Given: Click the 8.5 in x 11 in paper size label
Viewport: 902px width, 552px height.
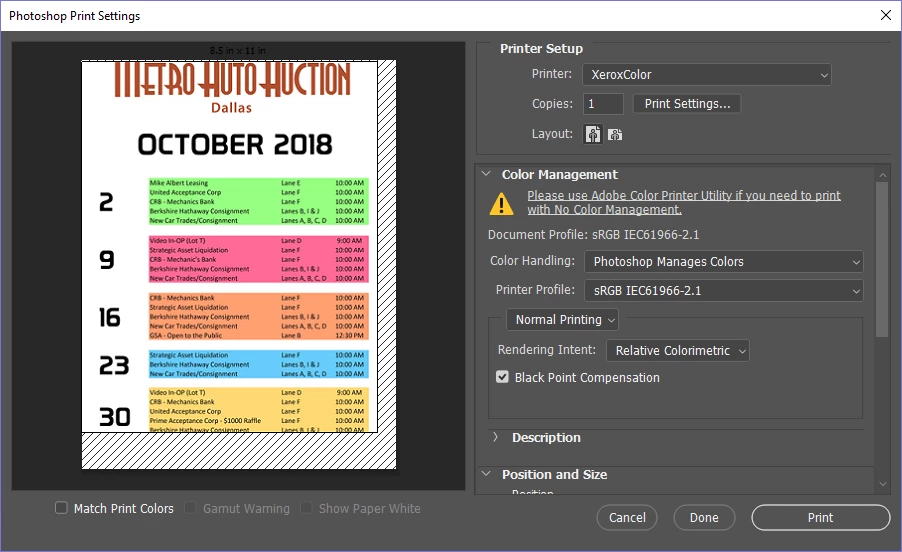Looking at the screenshot, I should [238, 51].
